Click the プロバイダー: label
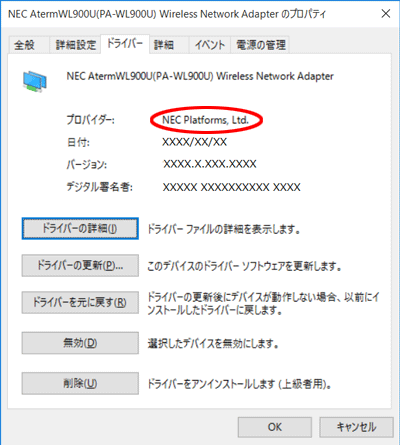Viewport: 400px width, 445px height. pos(91,120)
